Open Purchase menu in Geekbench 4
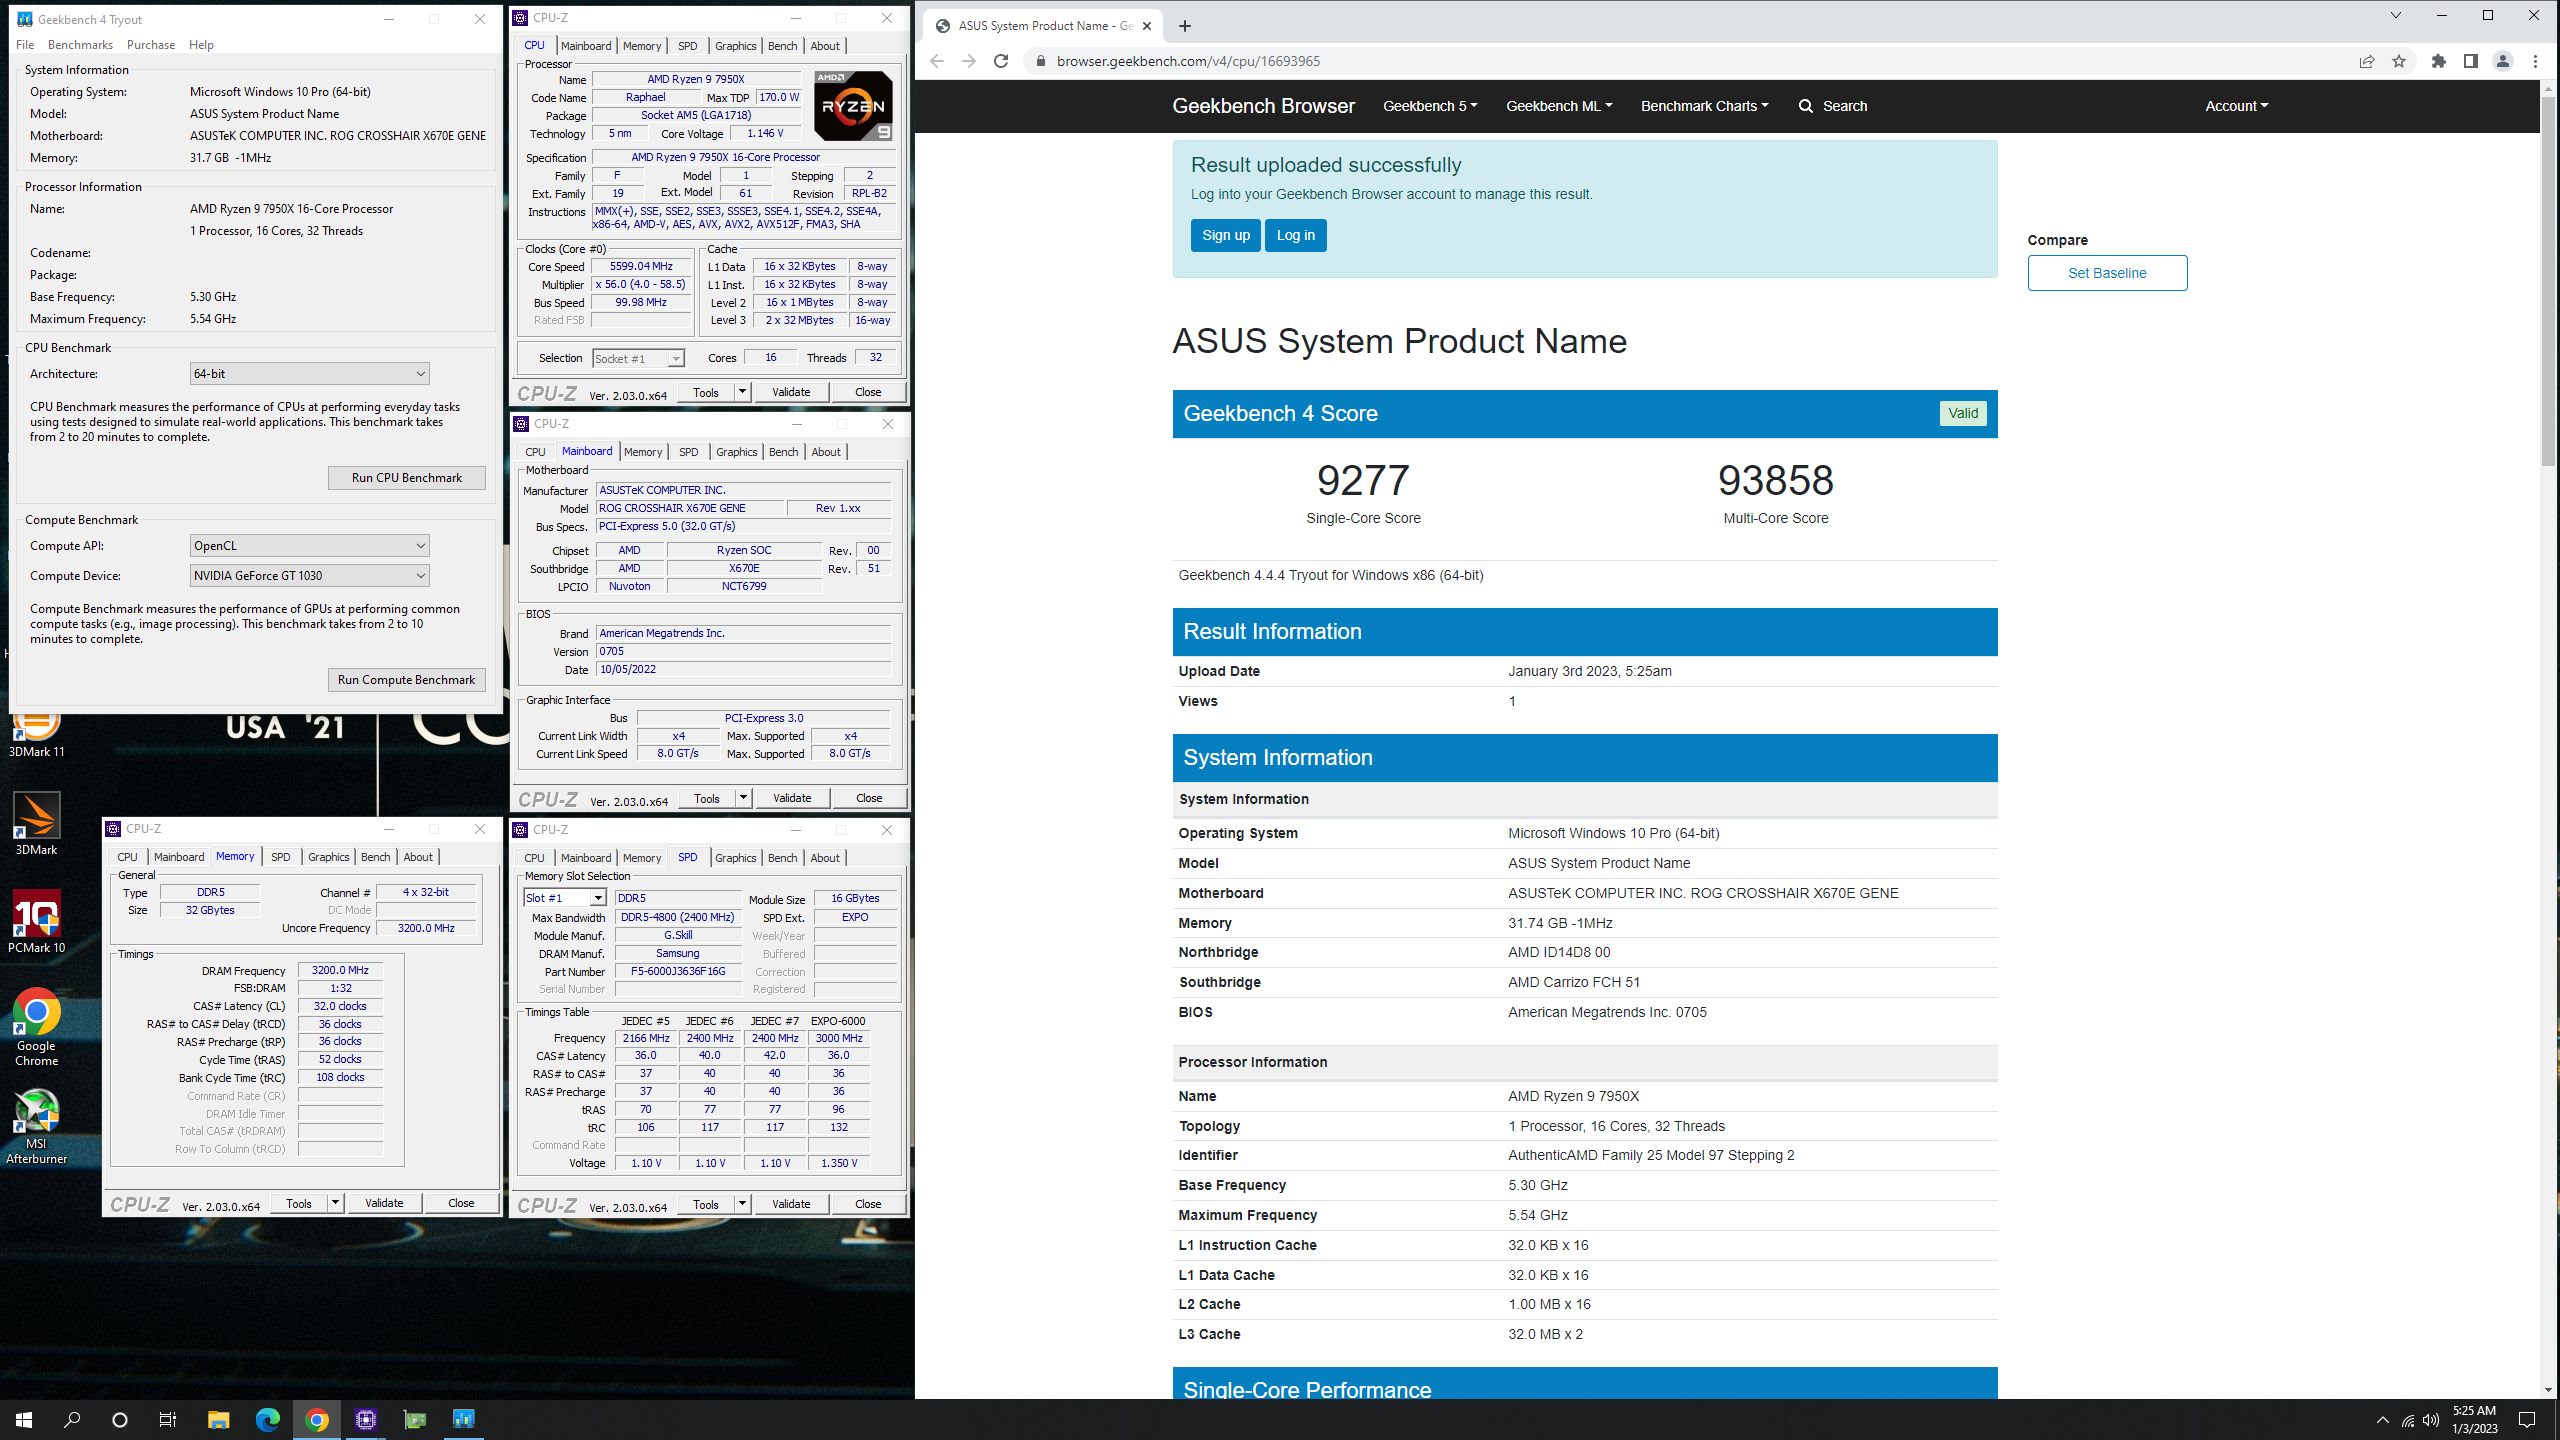The image size is (2560, 1440). point(151,45)
